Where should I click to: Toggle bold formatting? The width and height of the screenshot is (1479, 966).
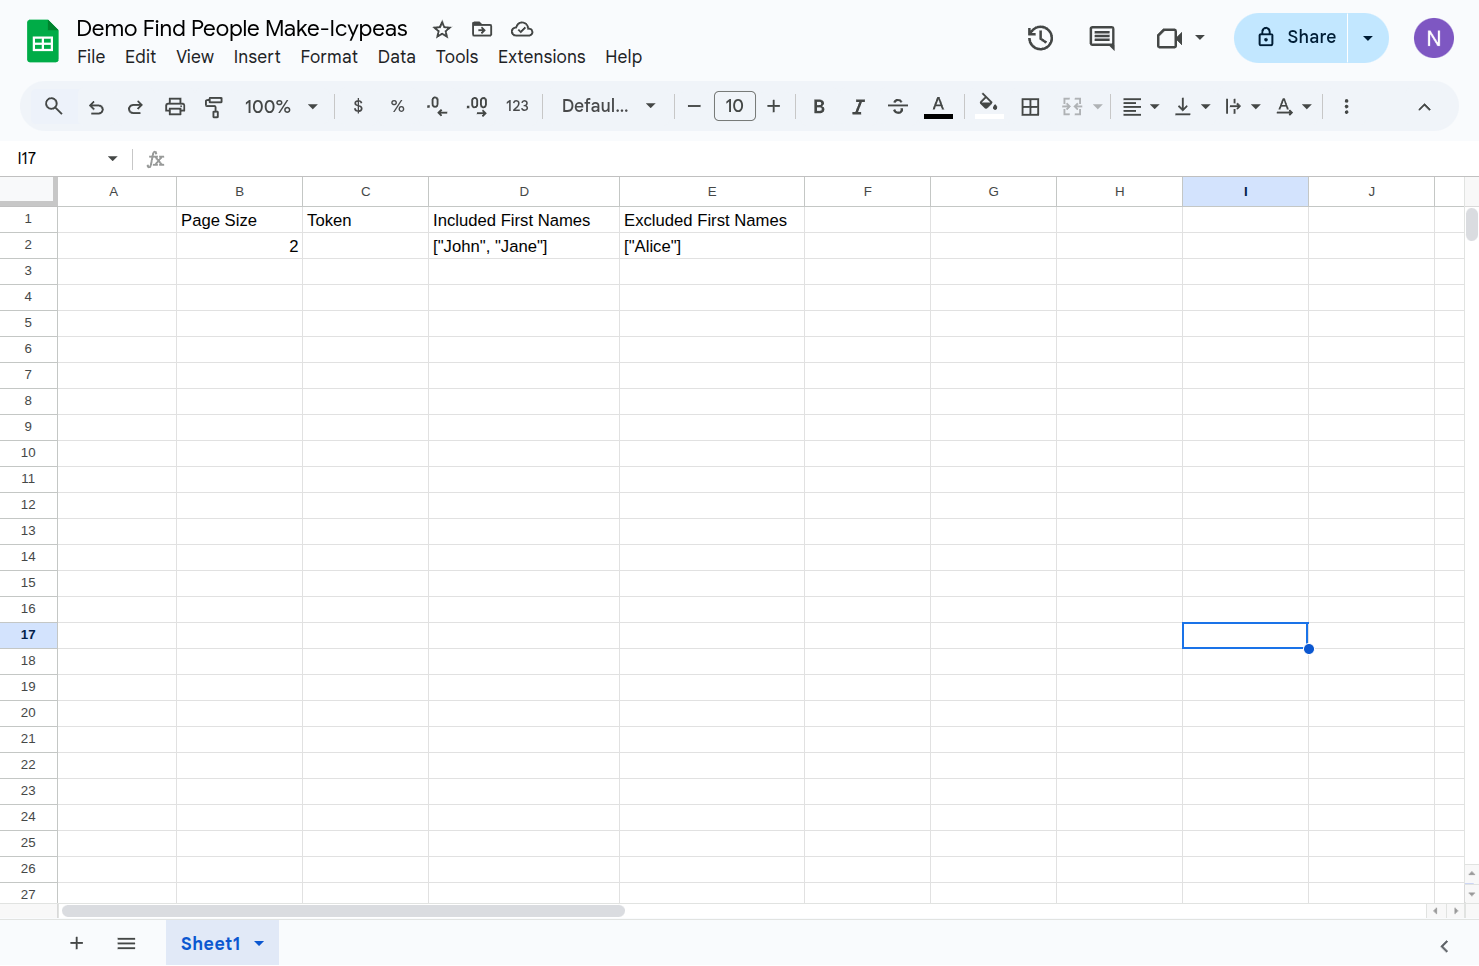coord(819,107)
